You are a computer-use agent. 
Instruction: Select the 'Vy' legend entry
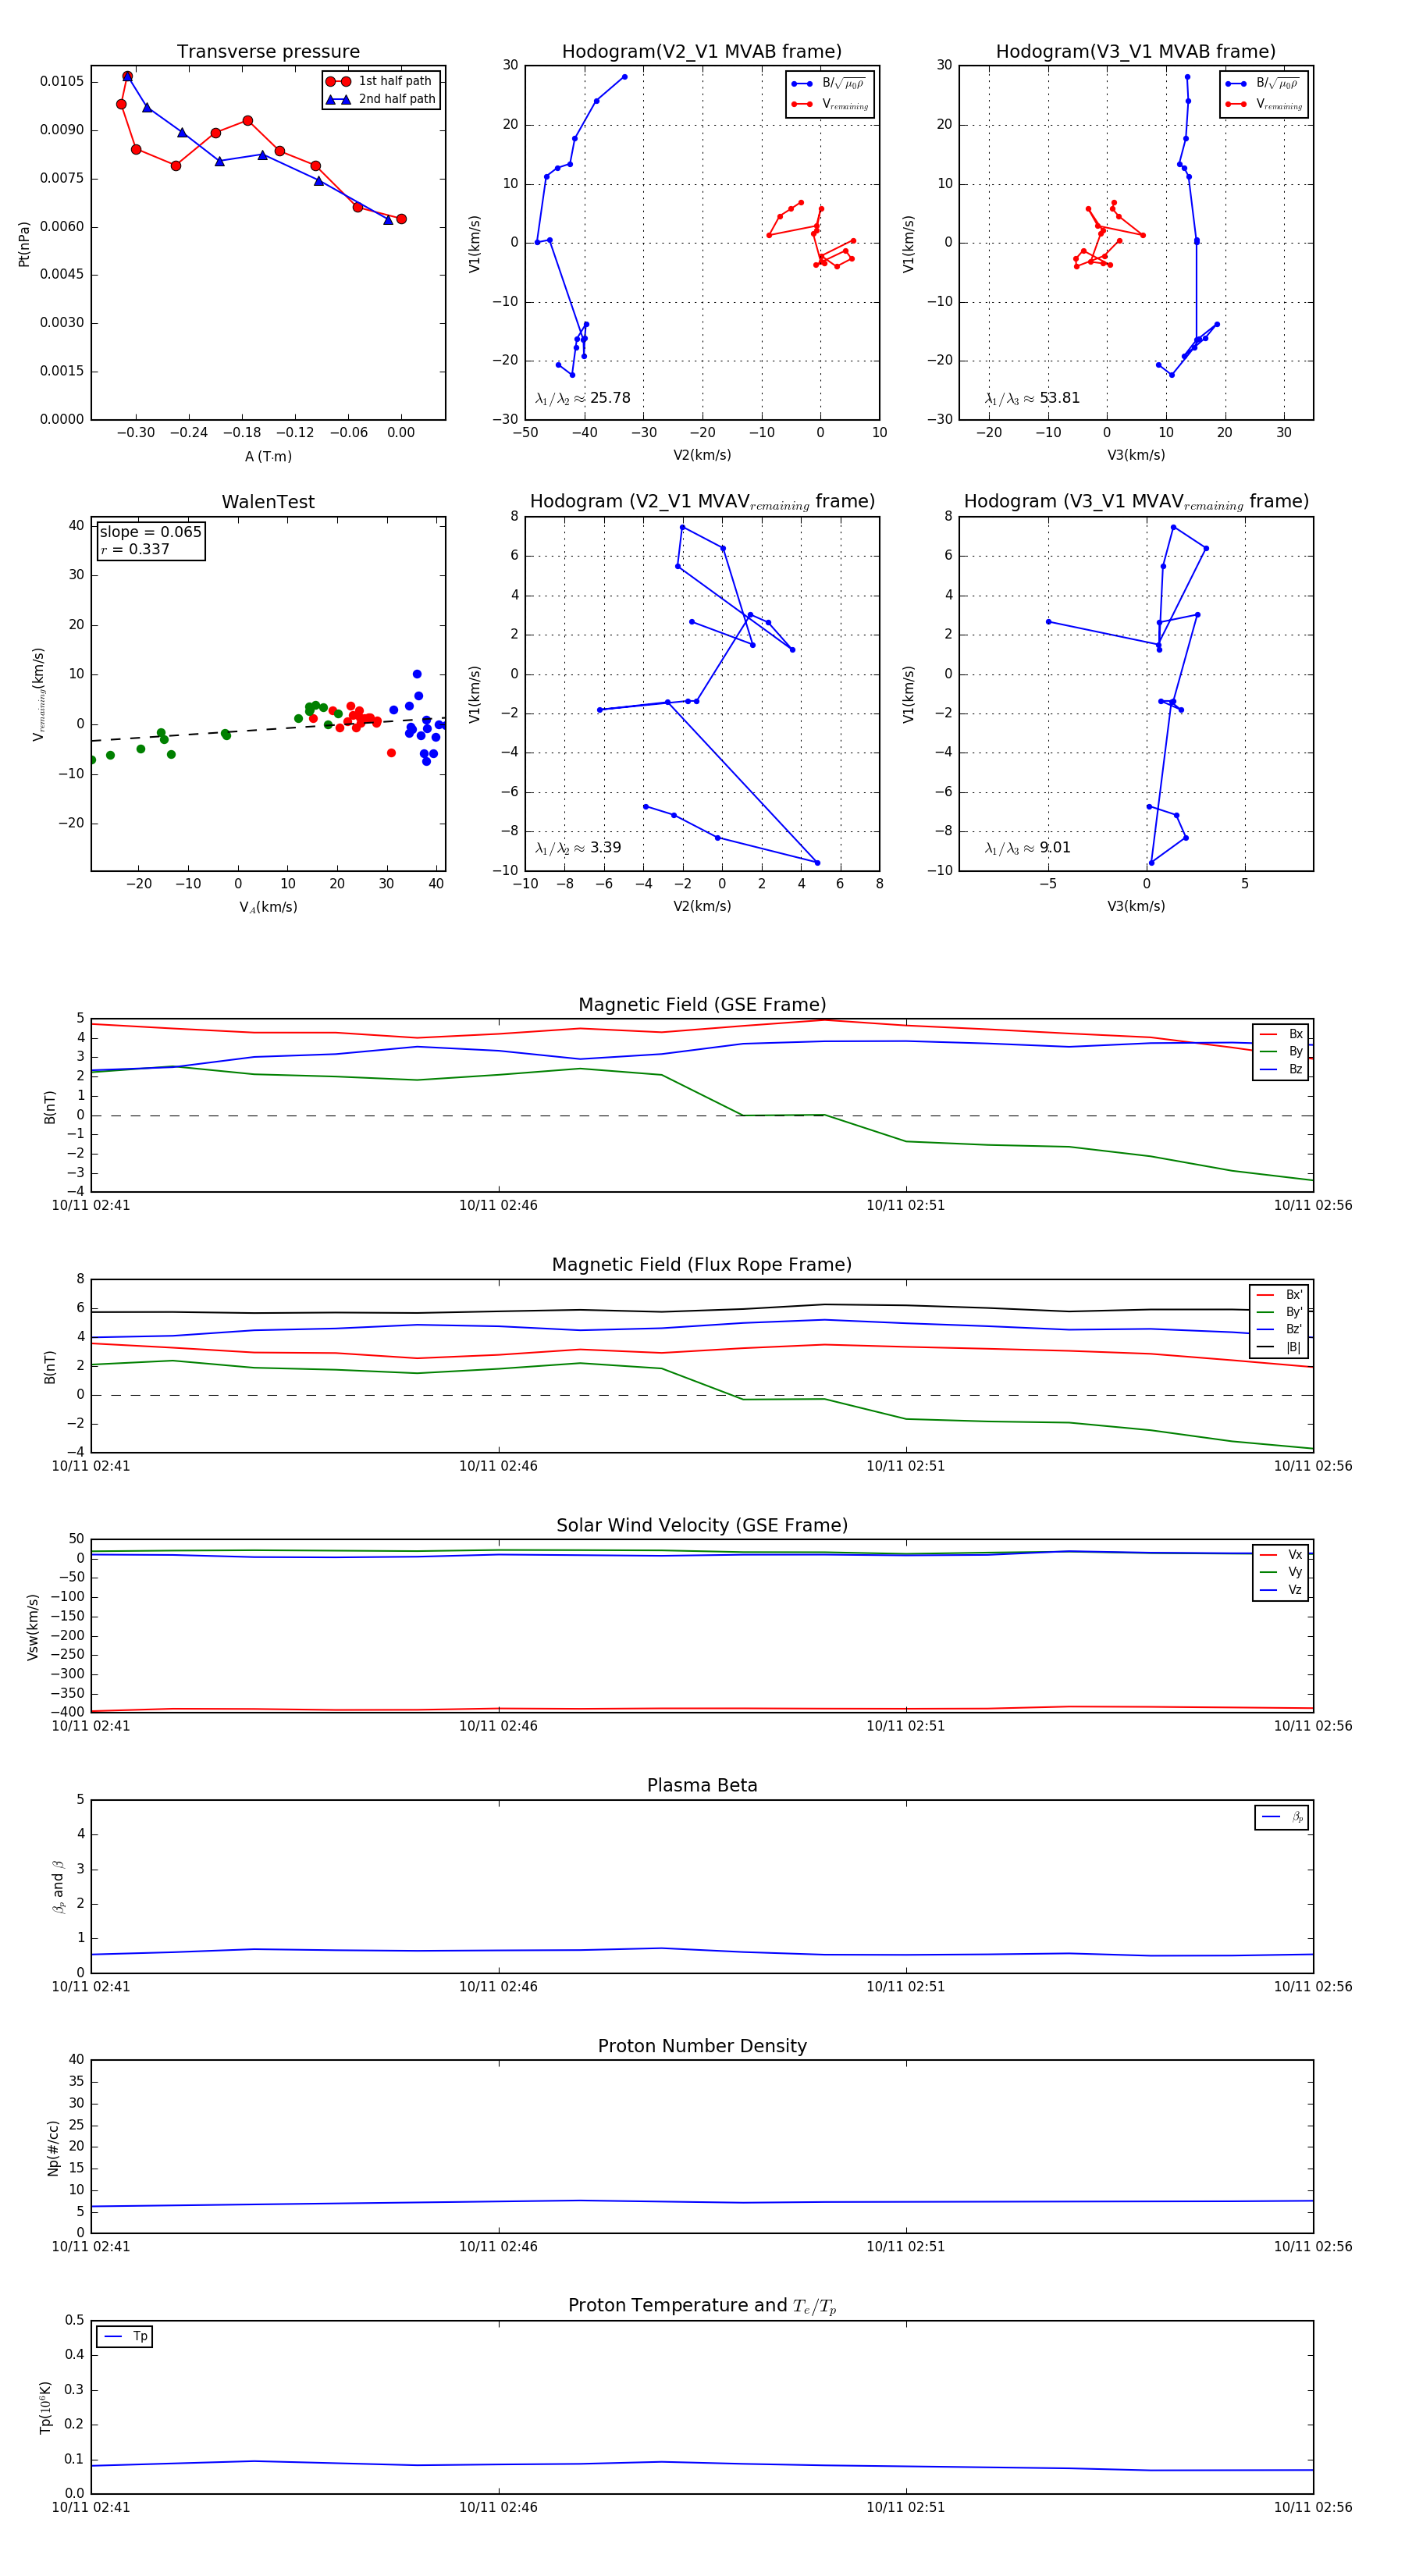pos(1281,1572)
